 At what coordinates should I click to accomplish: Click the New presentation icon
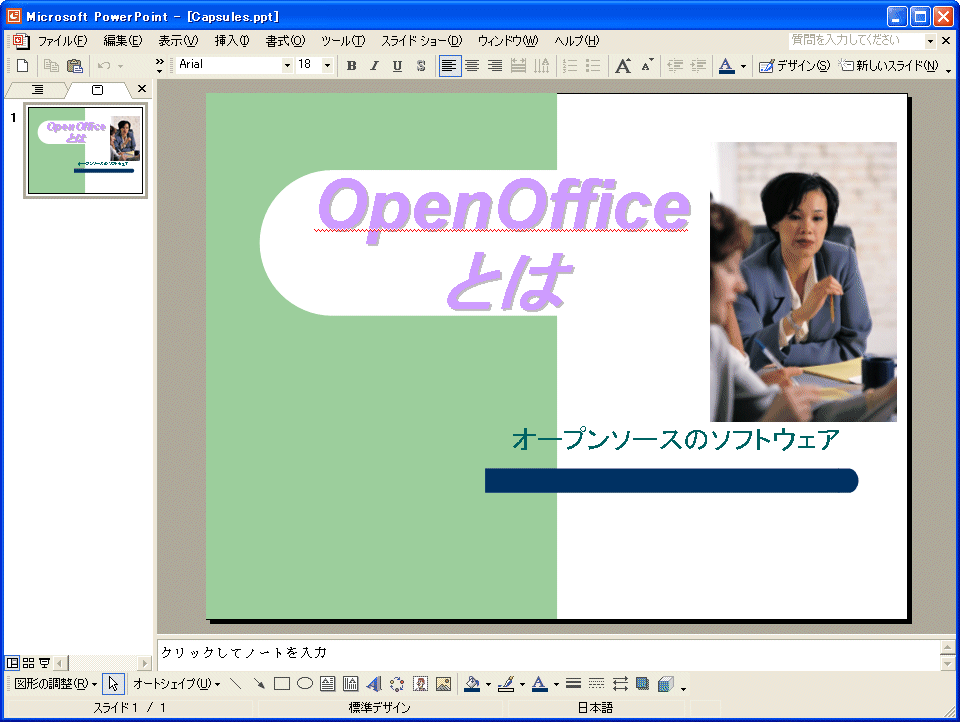23,66
